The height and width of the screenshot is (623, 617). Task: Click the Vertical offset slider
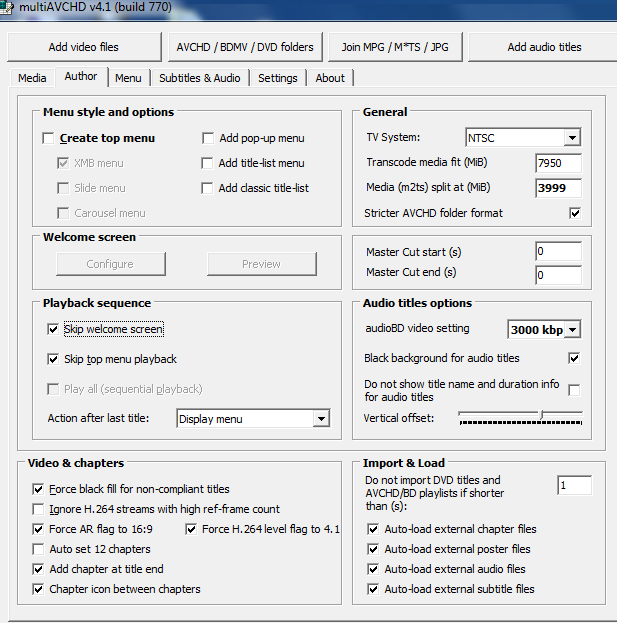tap(520, 418)
